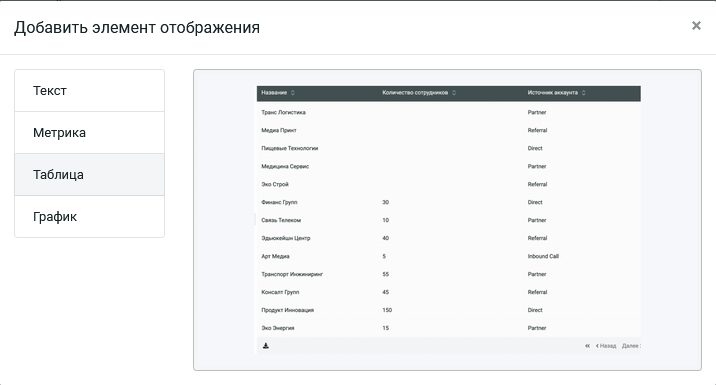
Task: Click the Название column header
Action: point(274,93)
